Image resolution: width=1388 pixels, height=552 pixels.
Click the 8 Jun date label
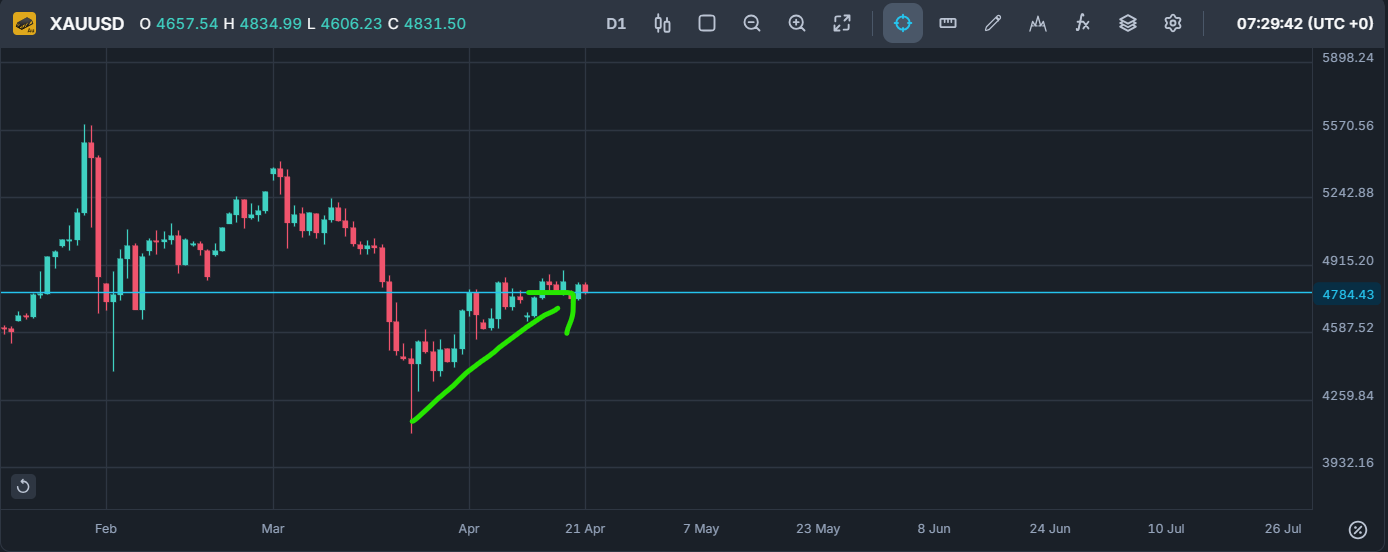click(934, 528)
